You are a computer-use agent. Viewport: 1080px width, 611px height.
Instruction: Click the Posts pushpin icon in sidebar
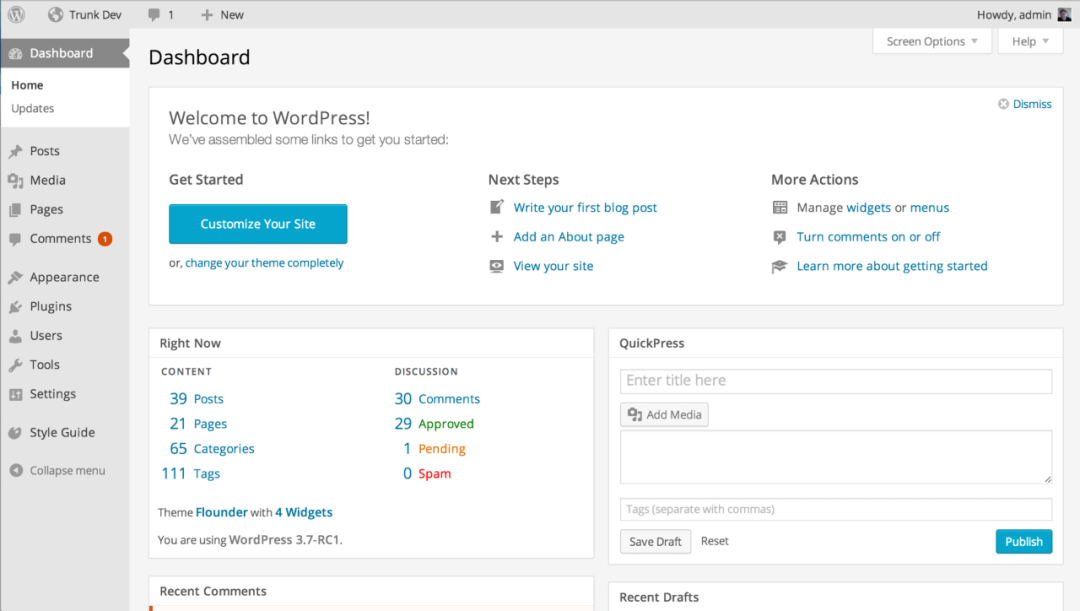(x=15, y=151)
